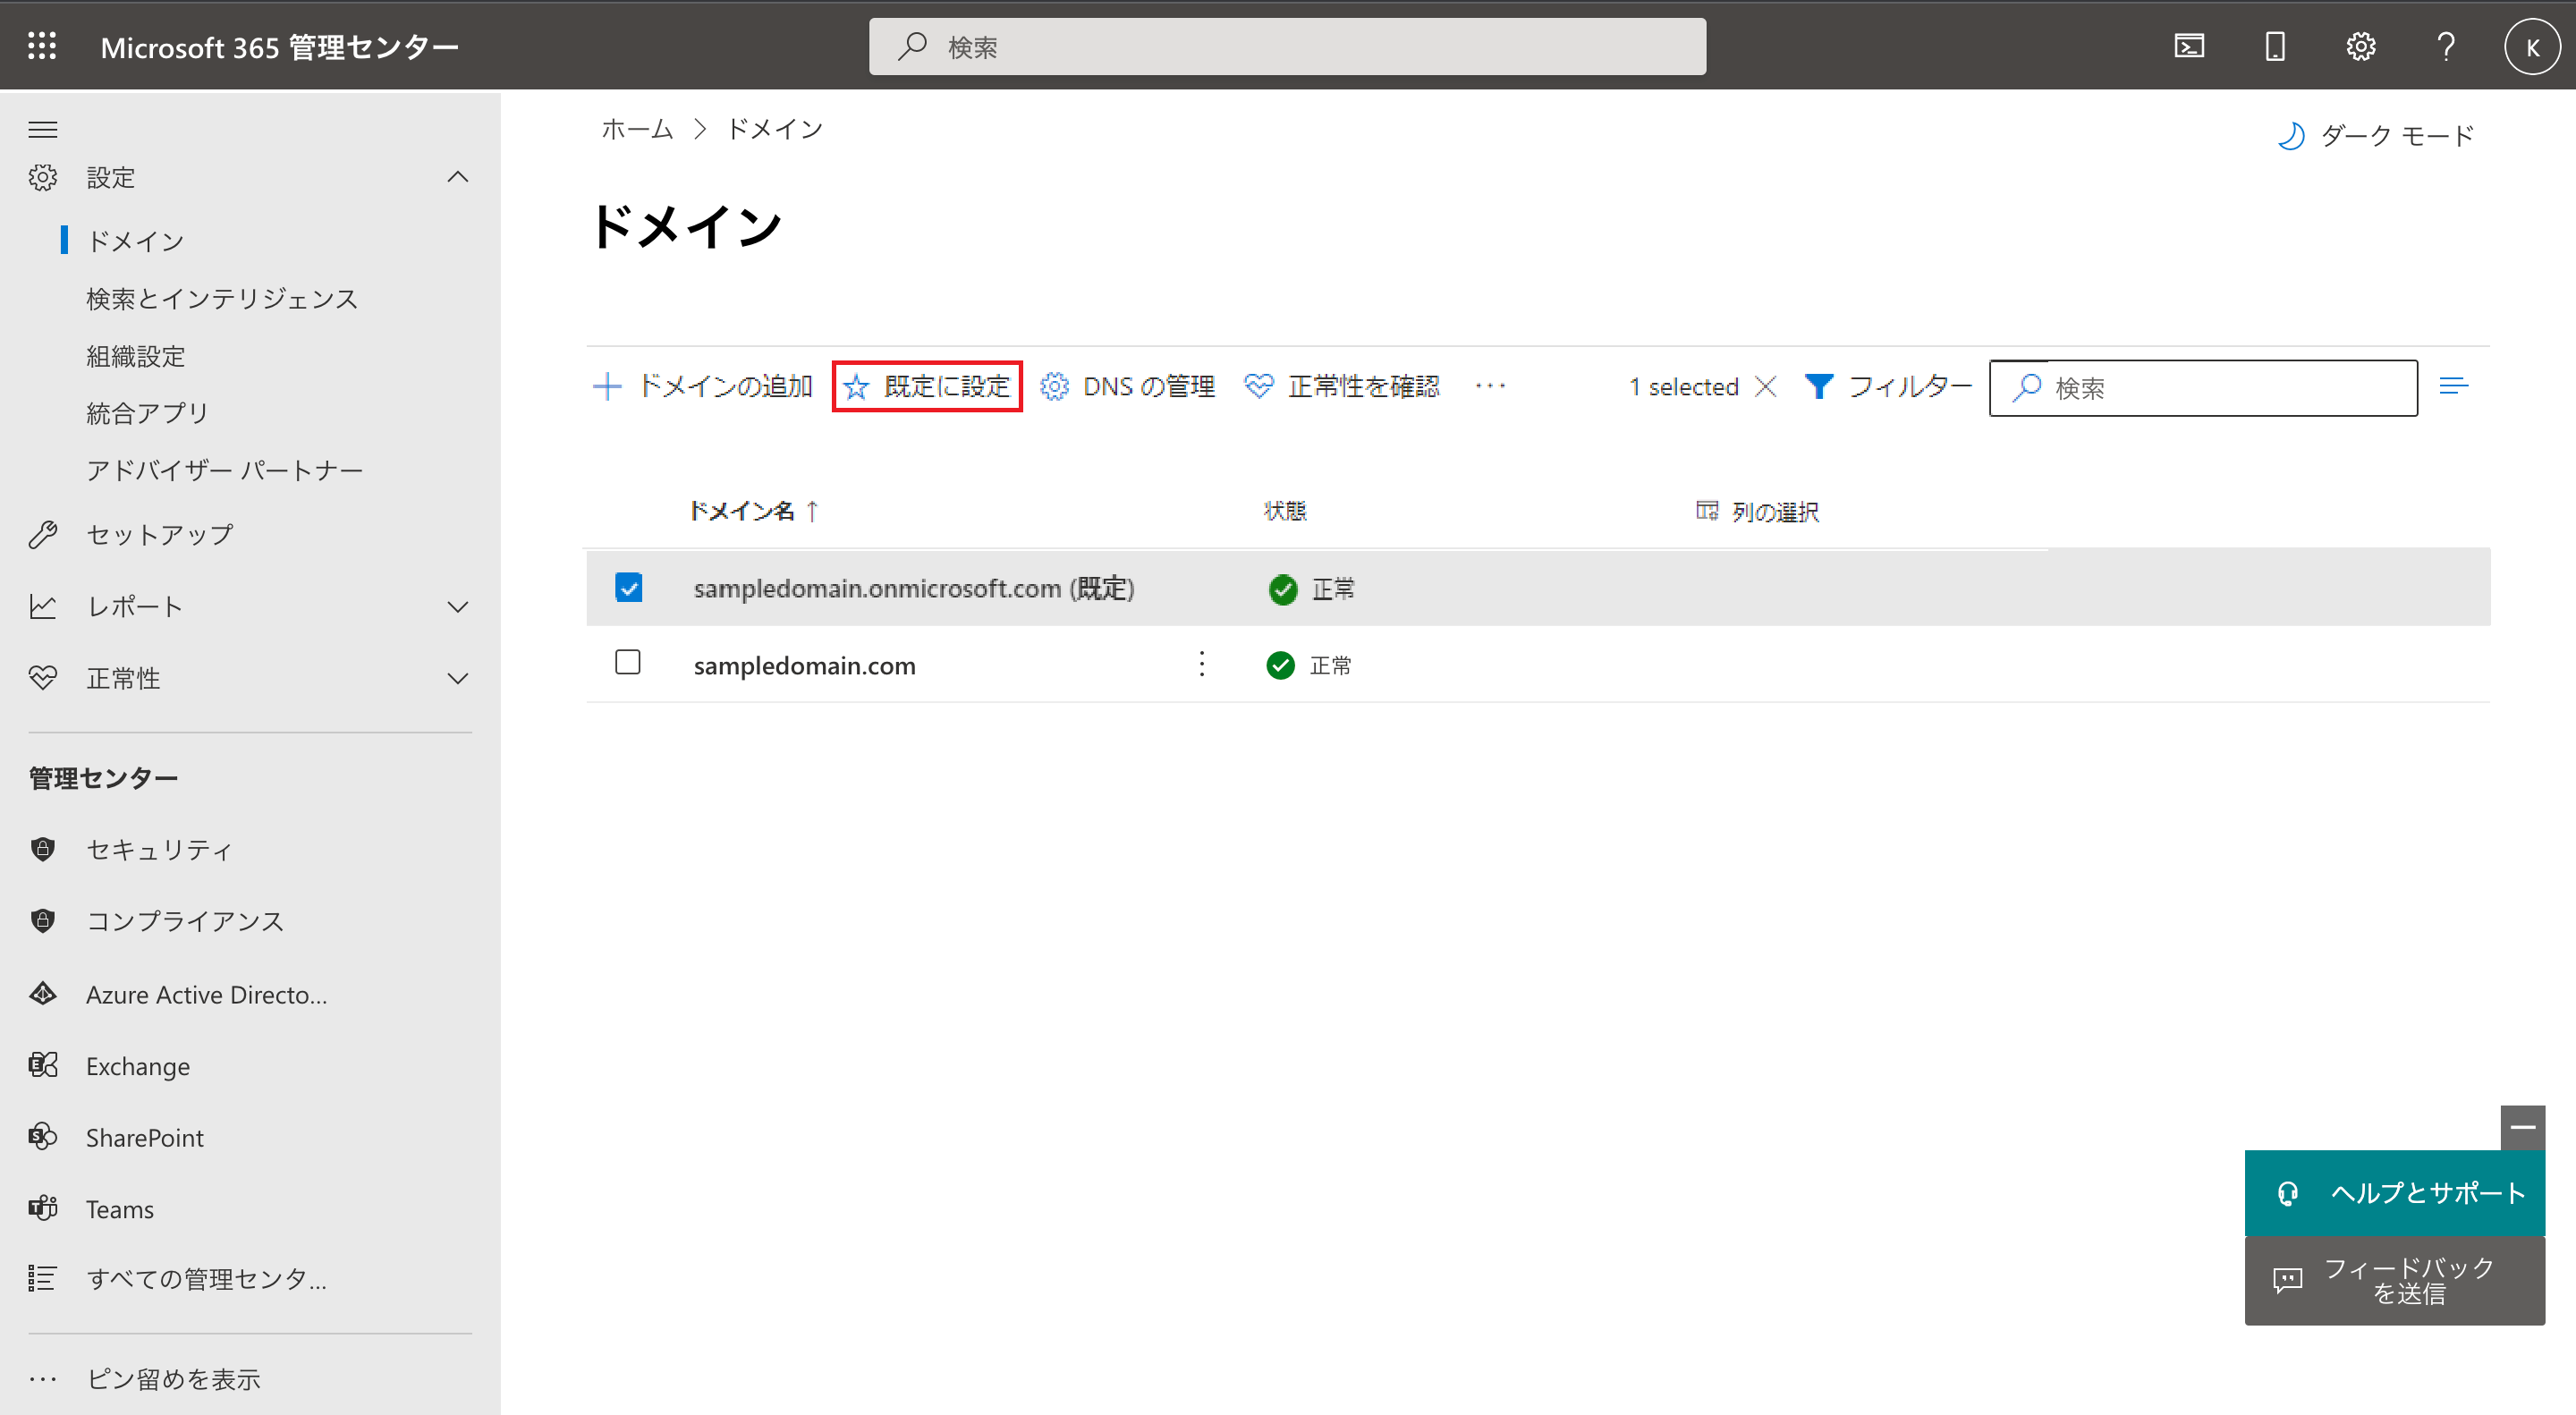Open the list view options icon
This screenshot has width=2576, height=1415.
point(2453,386)
